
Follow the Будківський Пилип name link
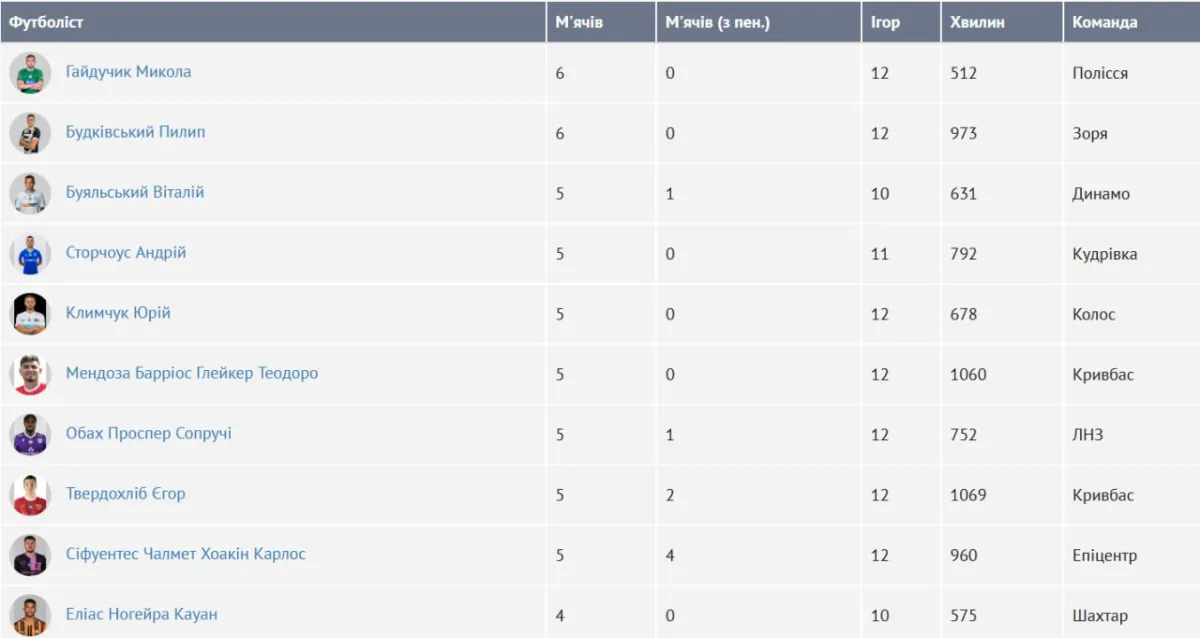pyautogui.click(x=135, y=132)
